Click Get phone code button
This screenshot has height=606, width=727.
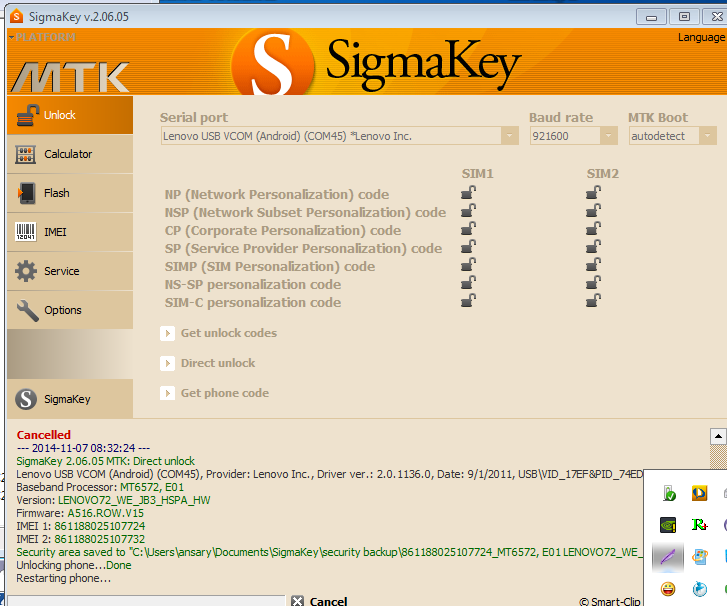(x=215, y=393)
